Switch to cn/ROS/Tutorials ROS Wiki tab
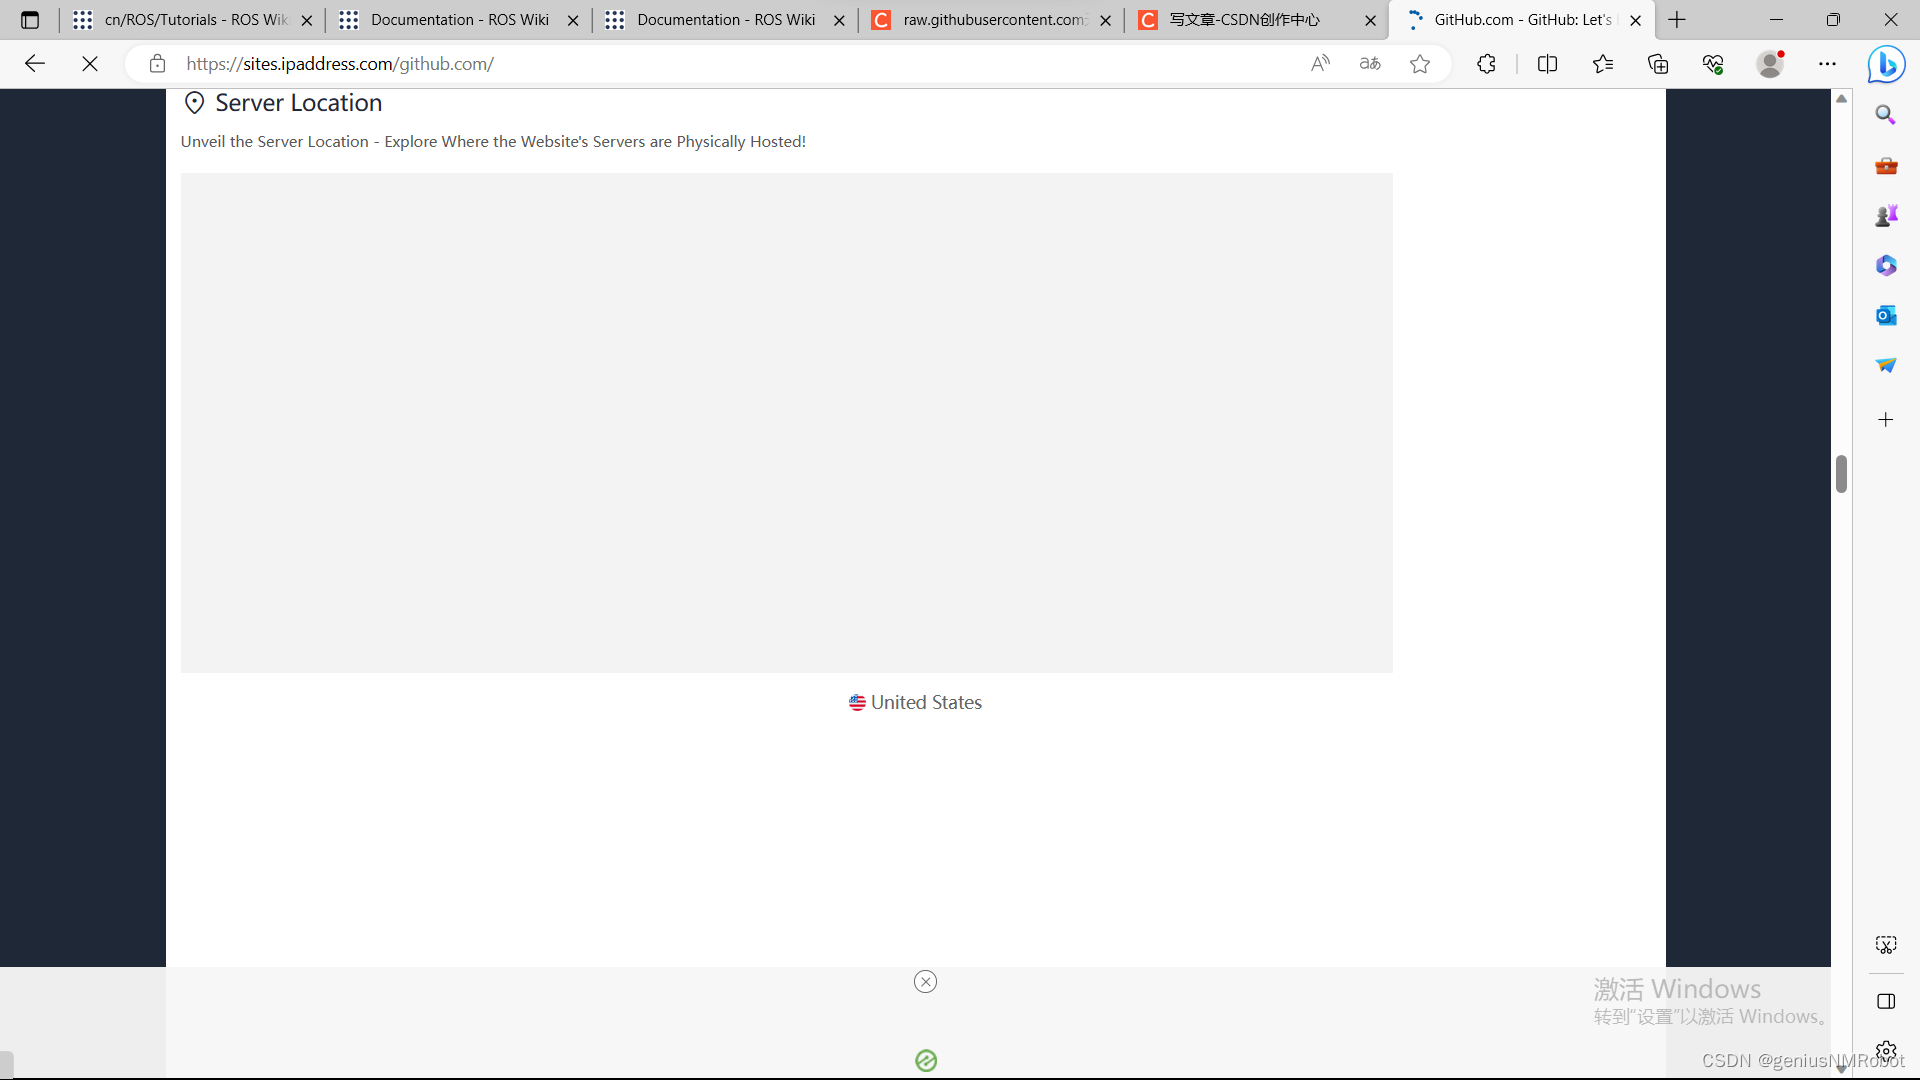 [195, 20]
